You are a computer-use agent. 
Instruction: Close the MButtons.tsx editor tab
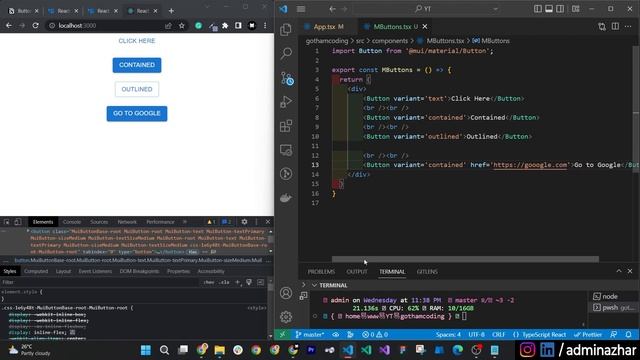(424, 27)
